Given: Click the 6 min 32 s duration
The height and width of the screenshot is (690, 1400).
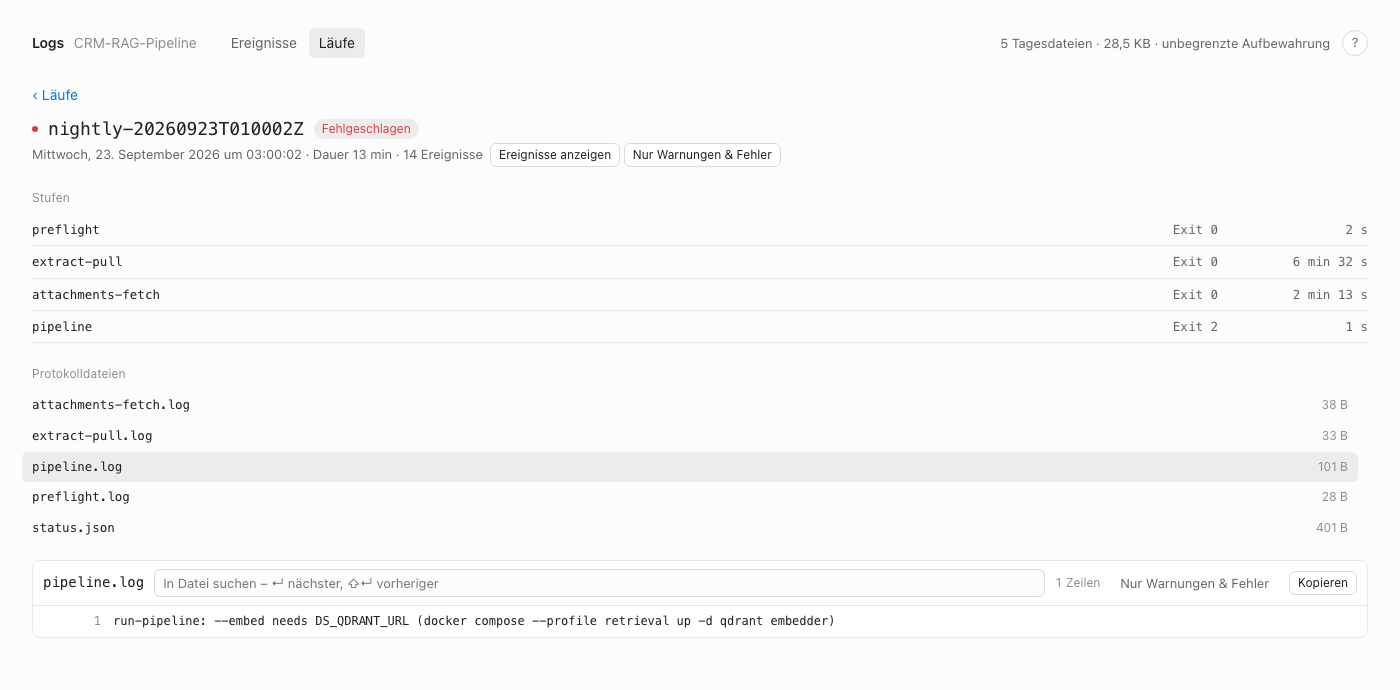Looking at the screenshot, I should (1330, 262).
